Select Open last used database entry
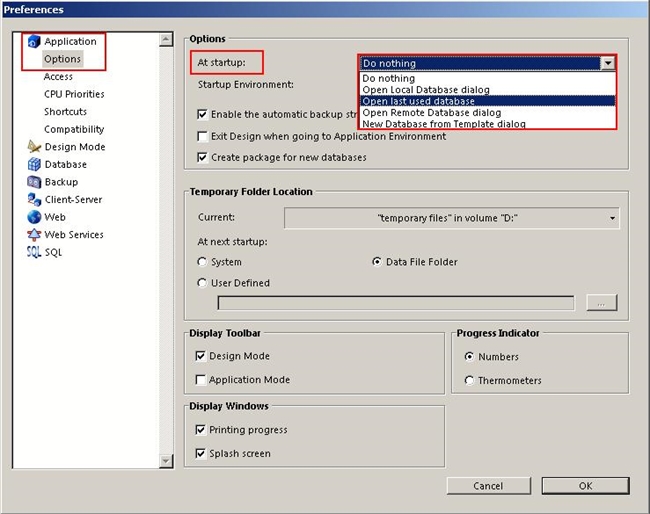Screen dimensions: 650x514 418,101
